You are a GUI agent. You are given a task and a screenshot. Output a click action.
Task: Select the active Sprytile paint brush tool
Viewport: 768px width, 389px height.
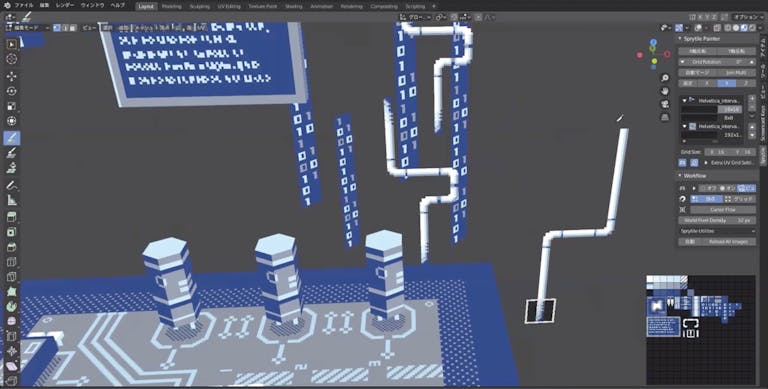pyautogui.click(x=12, y=138)
